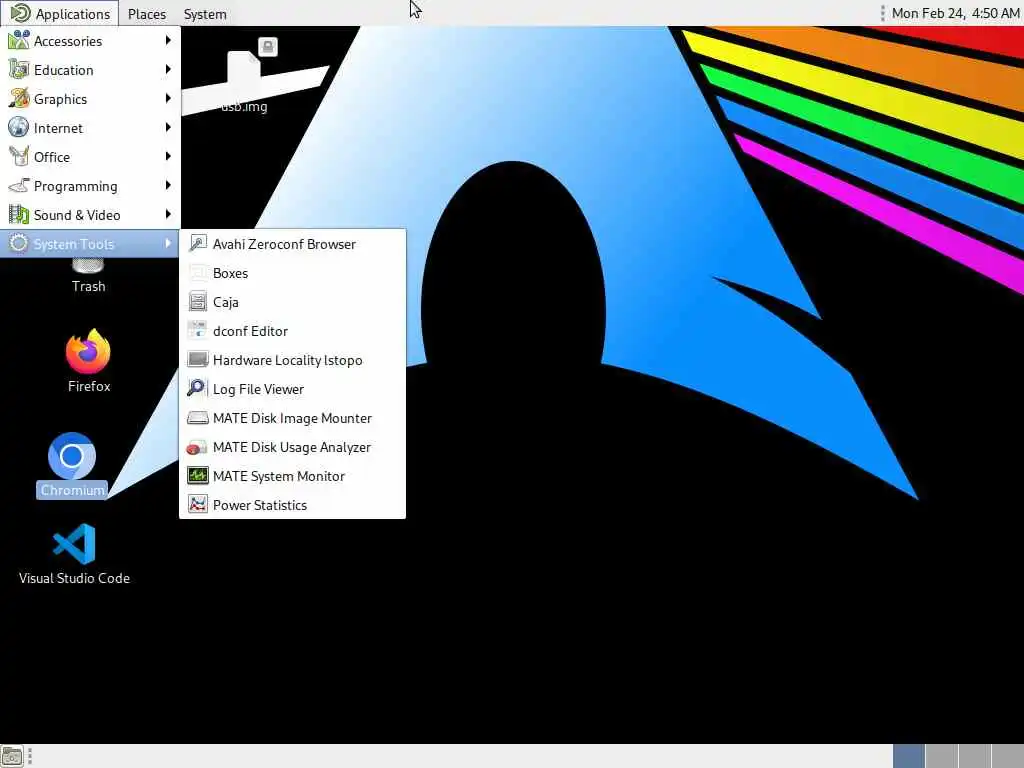This screenshot has height=768, width=1024.
Task: Select the System Tools menu label
Action: click(74, 244)
